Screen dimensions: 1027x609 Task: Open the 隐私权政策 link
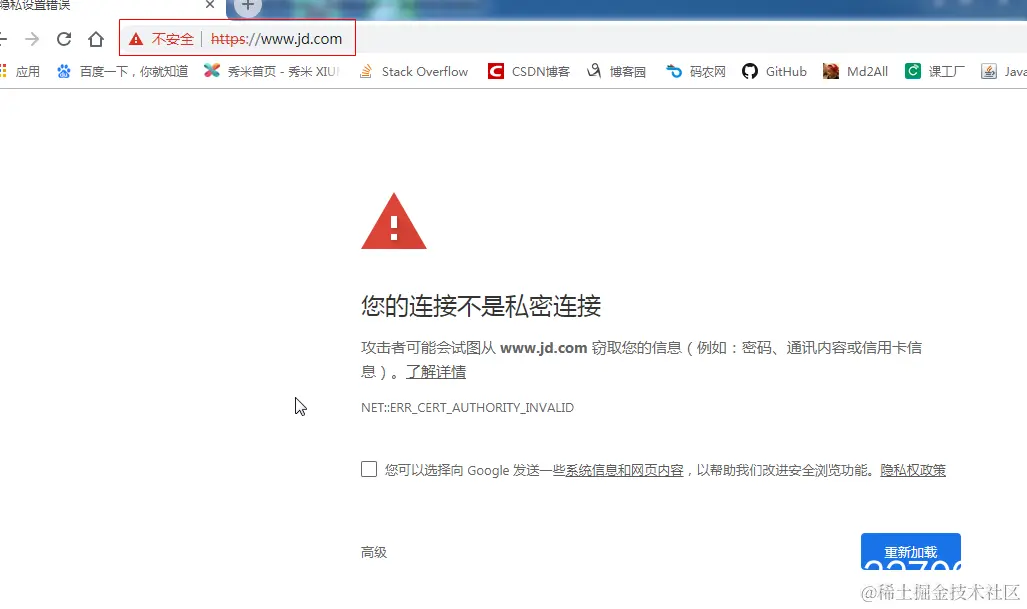(x=911, y=469)
